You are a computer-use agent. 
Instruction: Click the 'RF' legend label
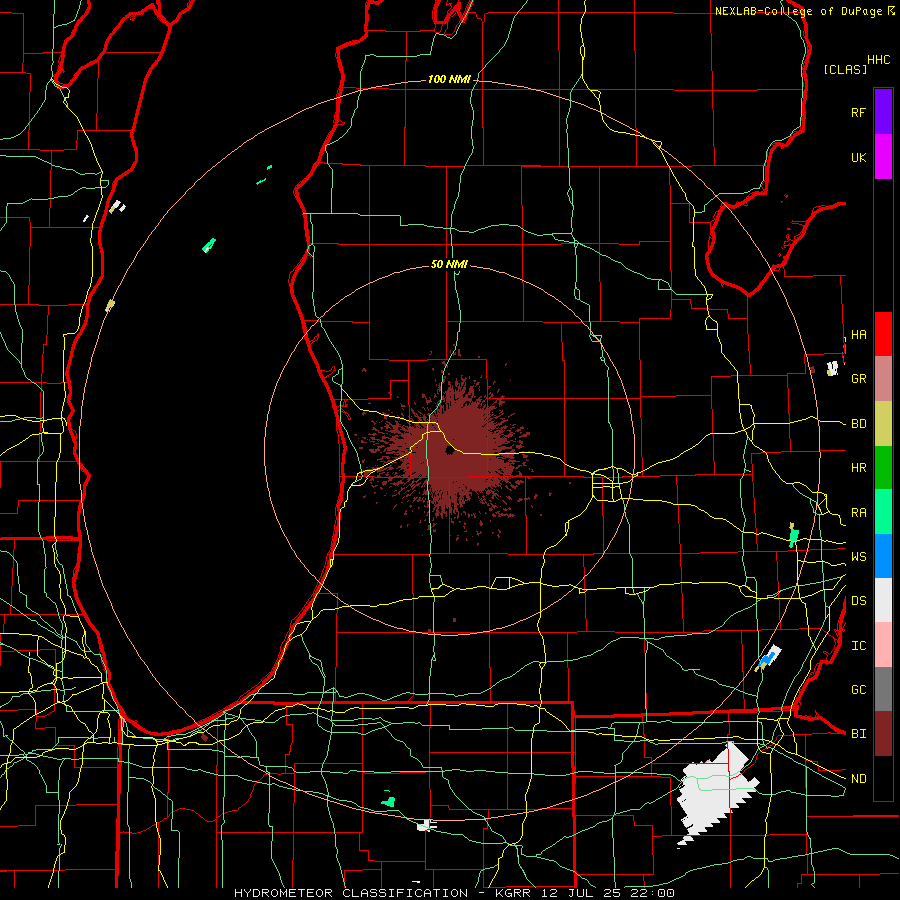point(858,112)
